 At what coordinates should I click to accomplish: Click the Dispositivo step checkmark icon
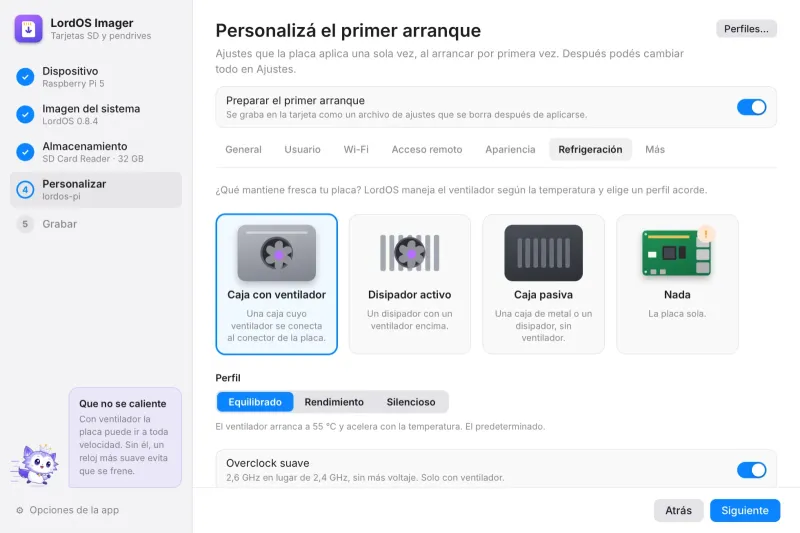25,77
